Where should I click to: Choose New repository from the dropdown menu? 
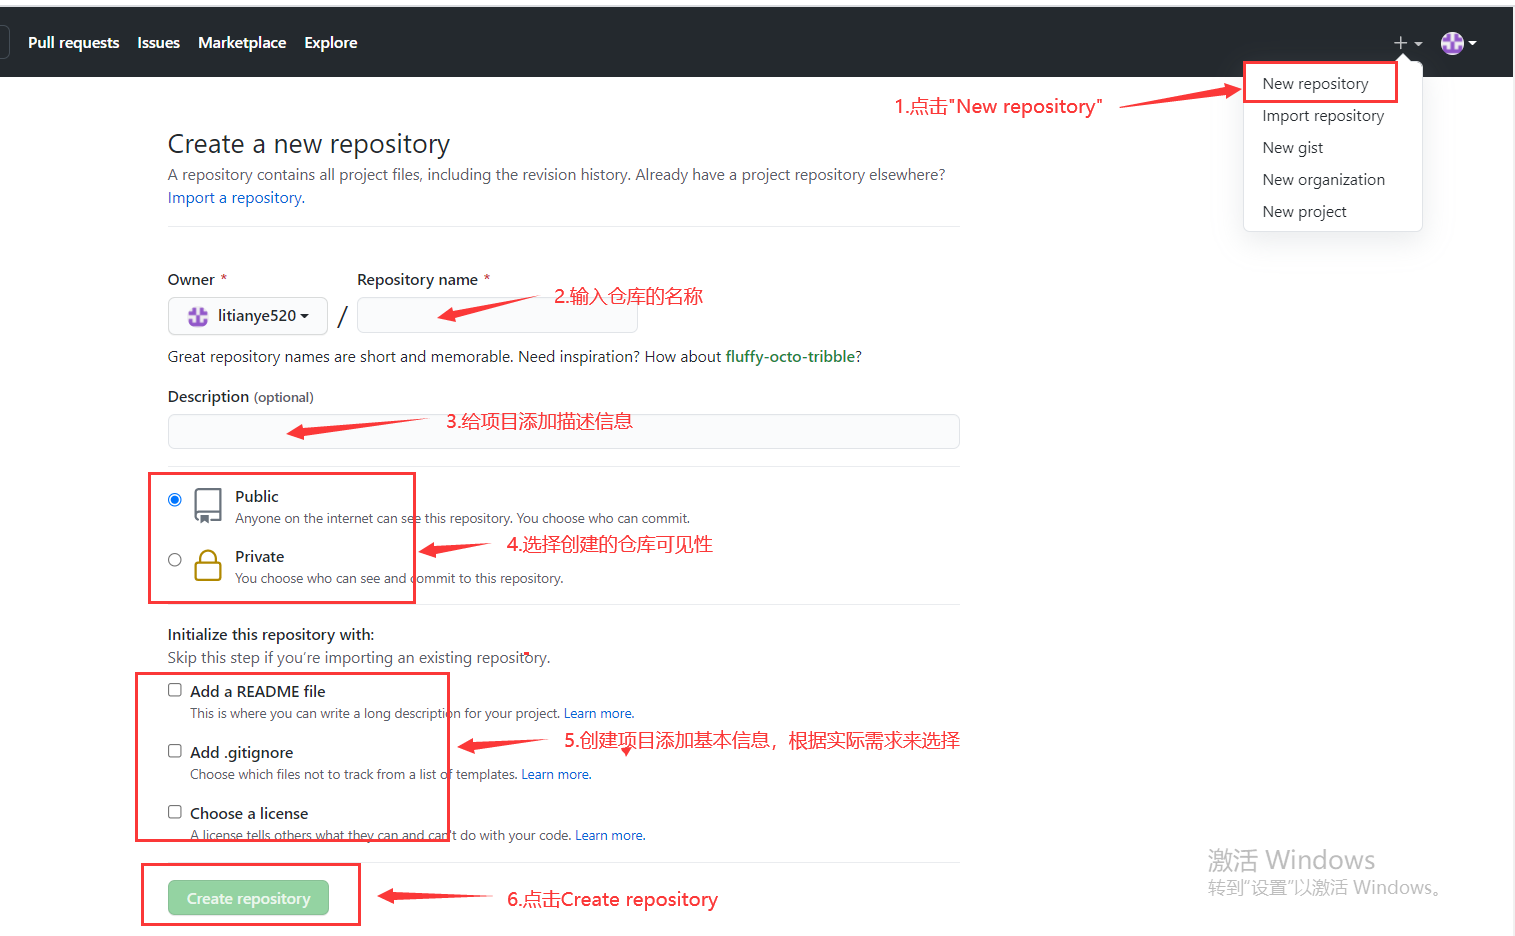[1315, 84]
